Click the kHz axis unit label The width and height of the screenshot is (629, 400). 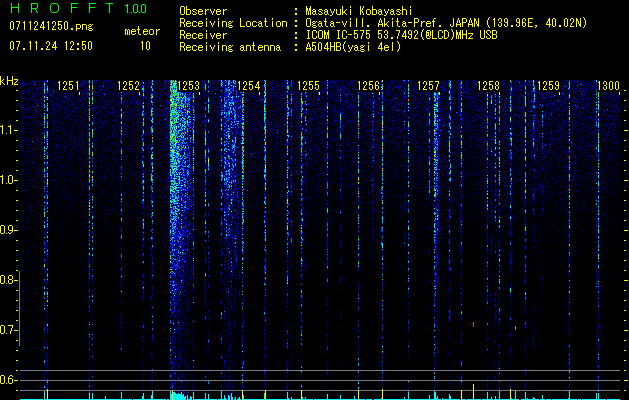point(9,81)
